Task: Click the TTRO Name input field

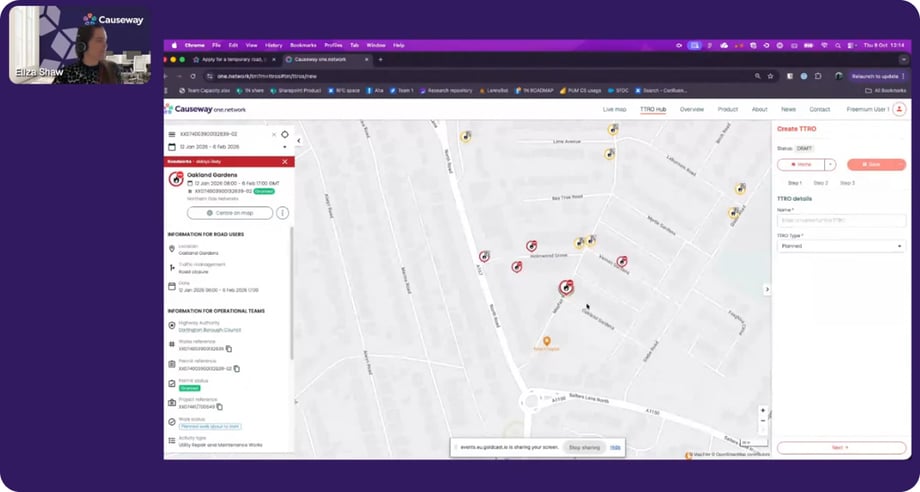Action: pyautogui.click(x=841, y=220)
